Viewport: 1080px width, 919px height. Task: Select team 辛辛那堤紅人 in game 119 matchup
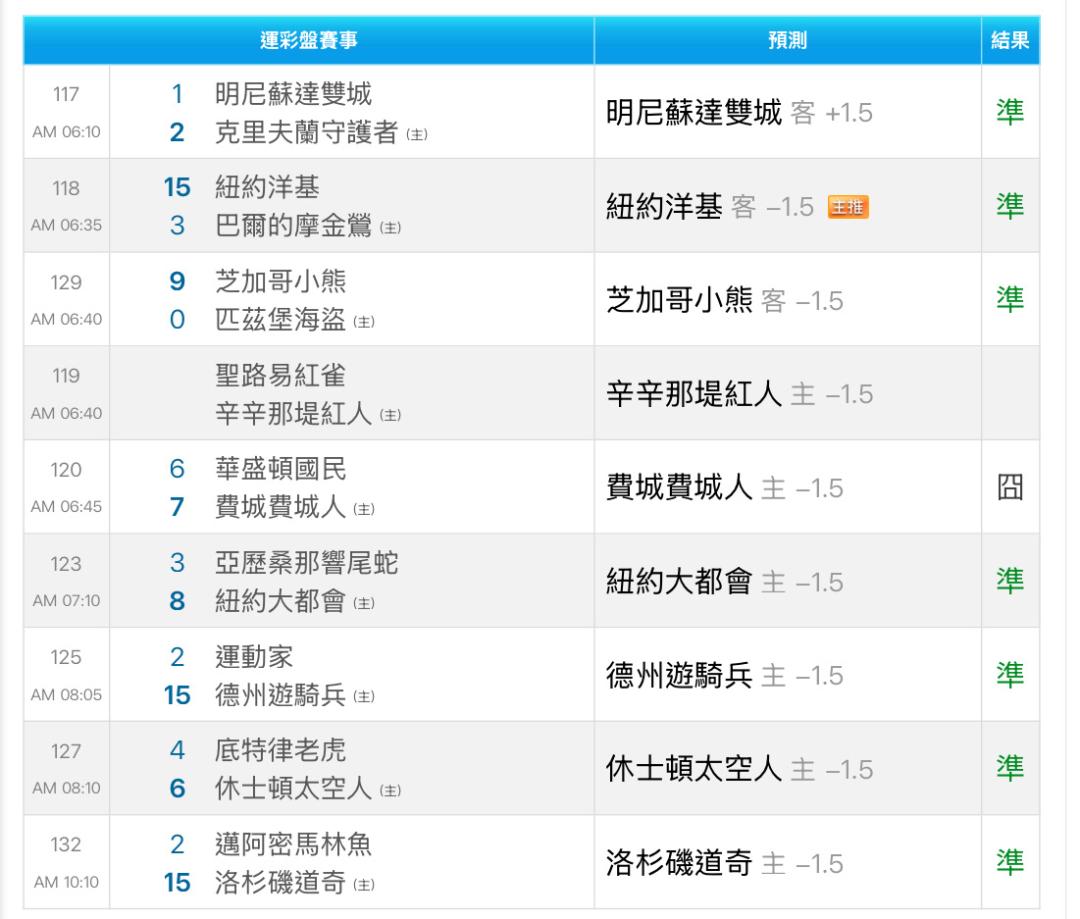click(293, 413)
